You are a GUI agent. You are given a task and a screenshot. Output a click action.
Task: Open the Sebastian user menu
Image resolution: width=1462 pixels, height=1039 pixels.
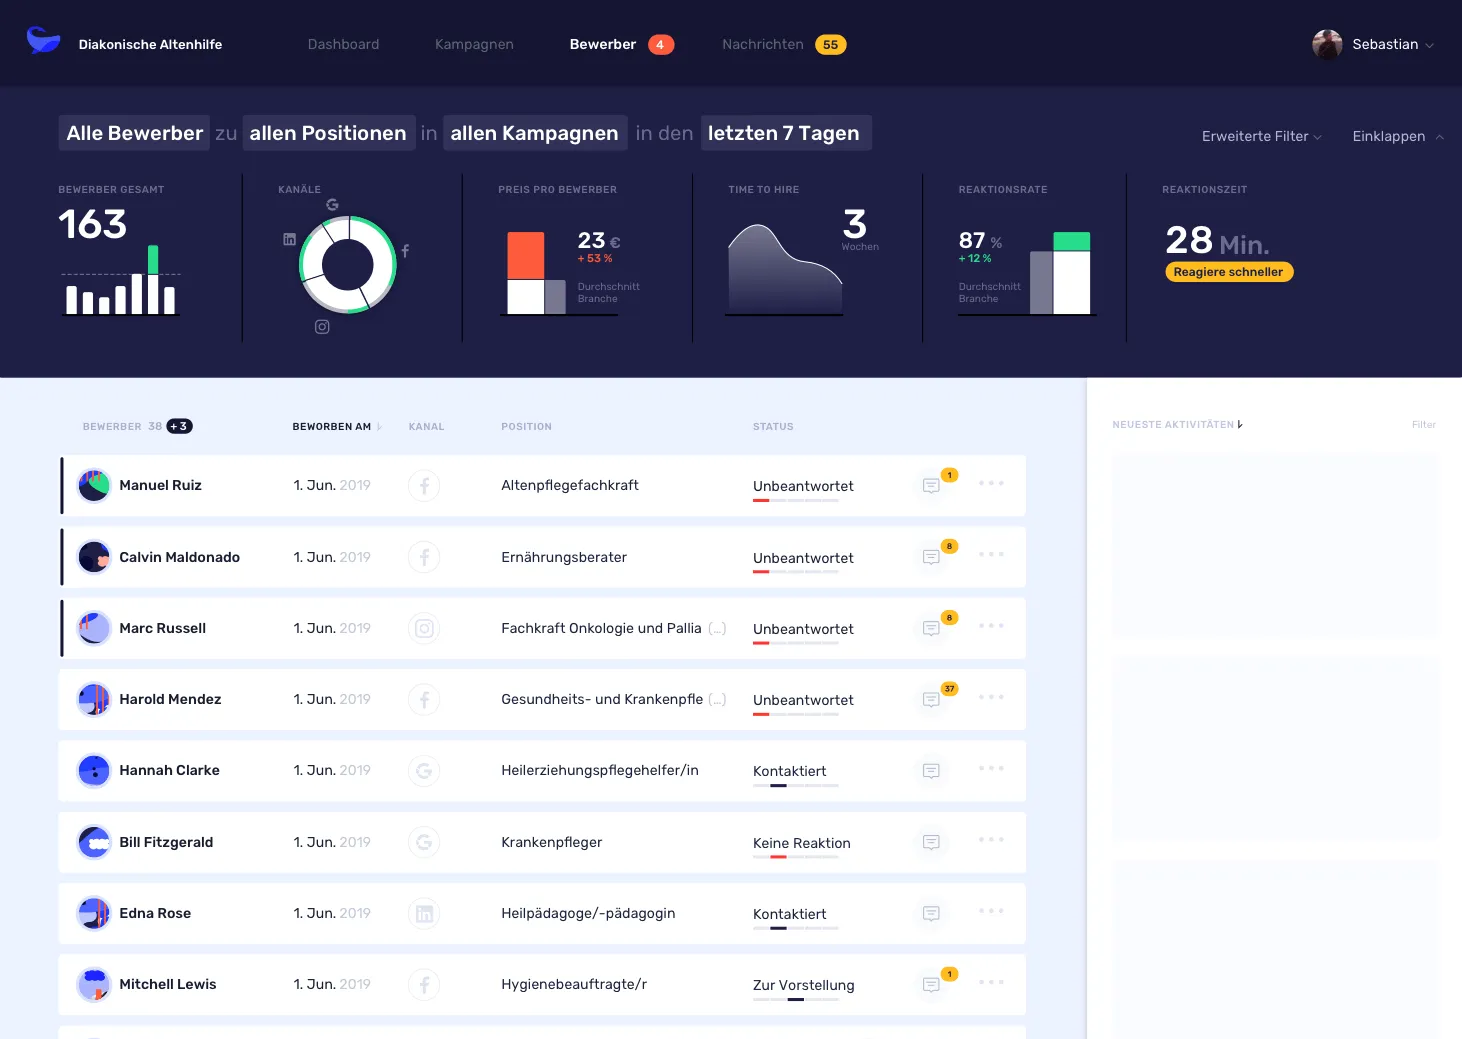pos(1373,44)
